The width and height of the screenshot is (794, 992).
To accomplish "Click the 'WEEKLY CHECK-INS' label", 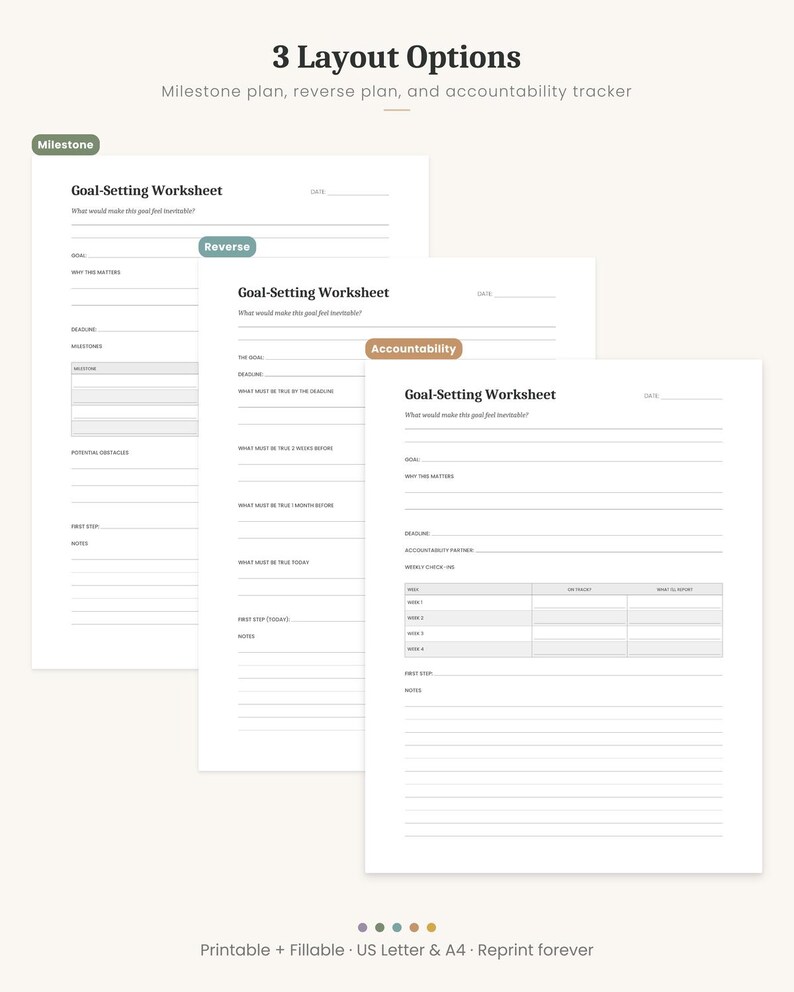I will [x=430, y=567].
